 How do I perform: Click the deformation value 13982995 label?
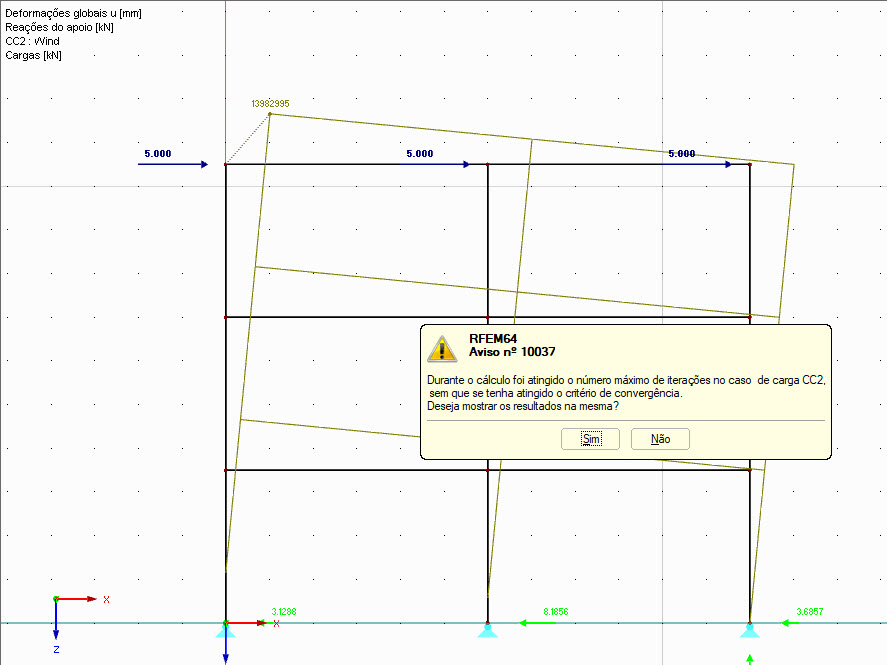(270, 103)
